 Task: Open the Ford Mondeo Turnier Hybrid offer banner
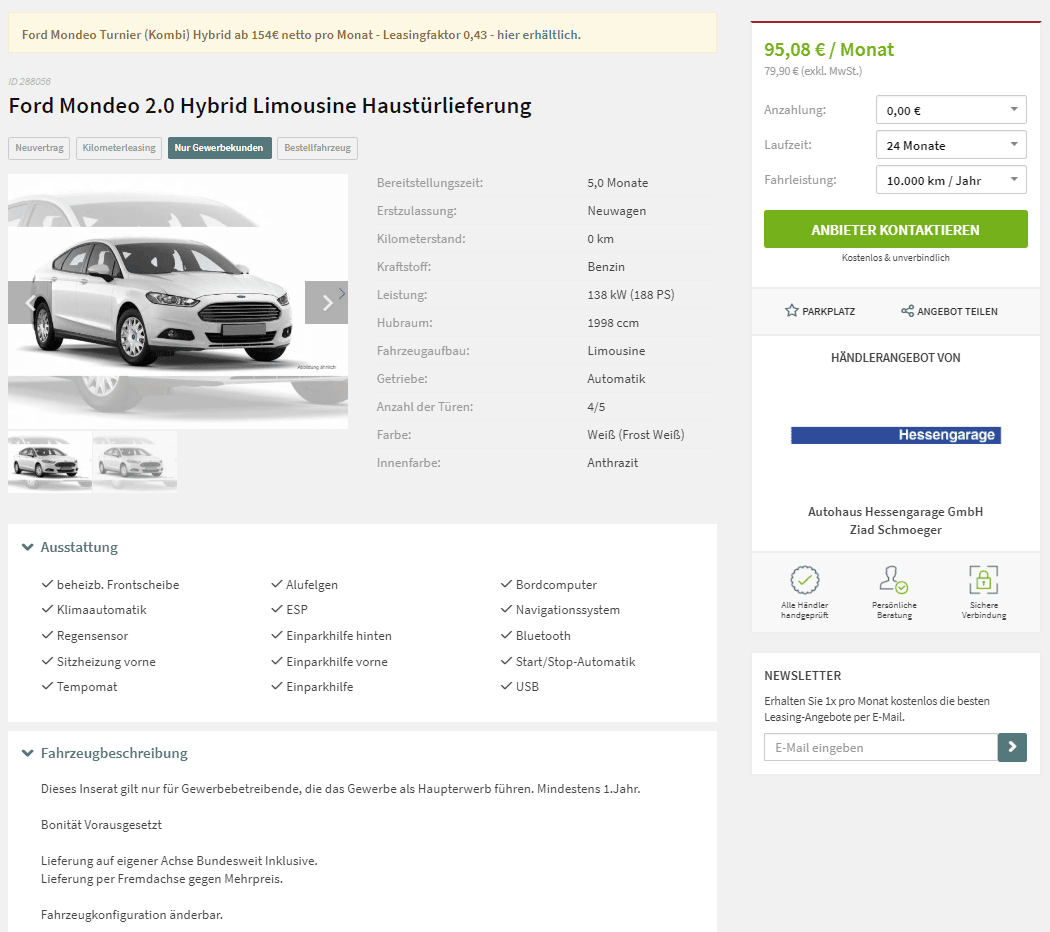[362, 35]
